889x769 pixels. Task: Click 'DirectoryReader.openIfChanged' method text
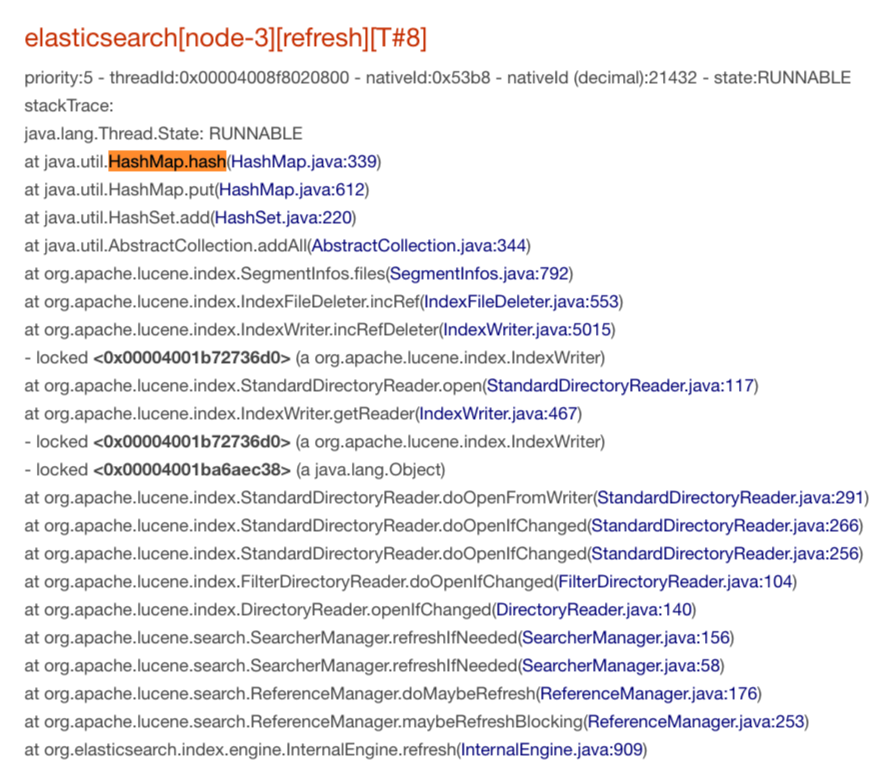366,610
